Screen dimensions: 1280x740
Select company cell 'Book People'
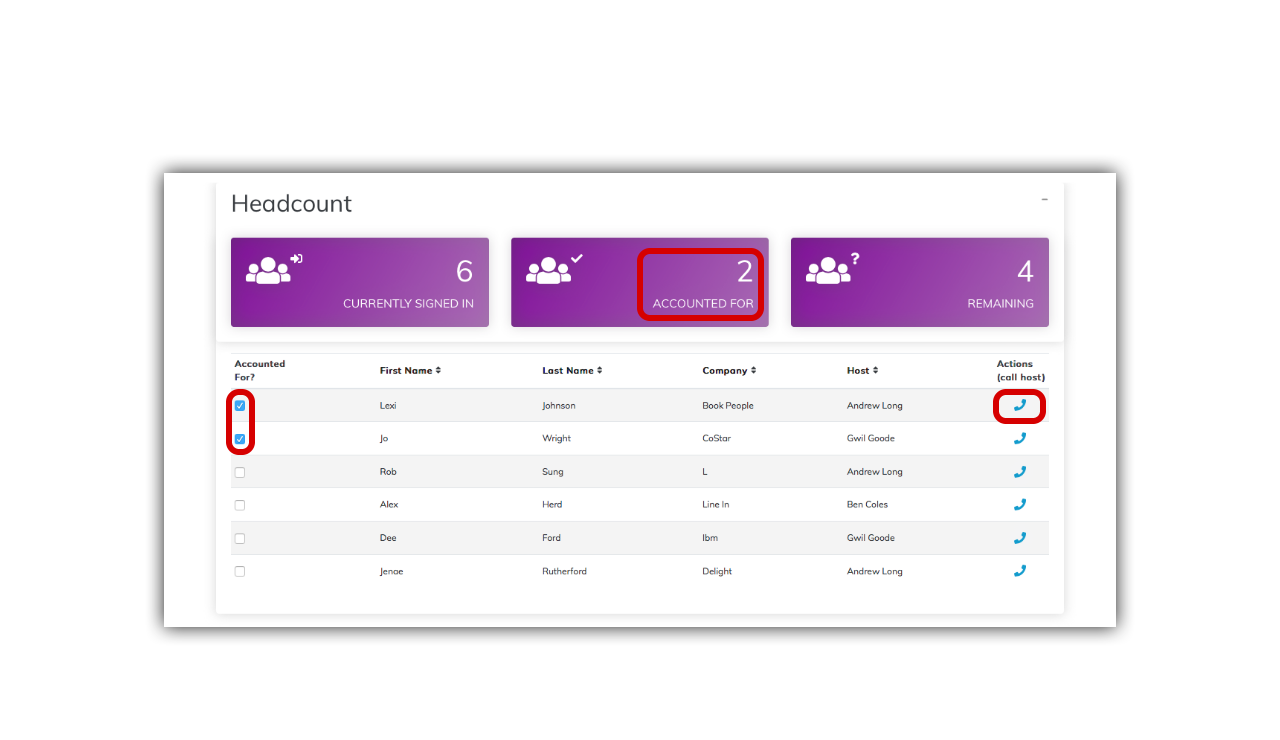728,406
